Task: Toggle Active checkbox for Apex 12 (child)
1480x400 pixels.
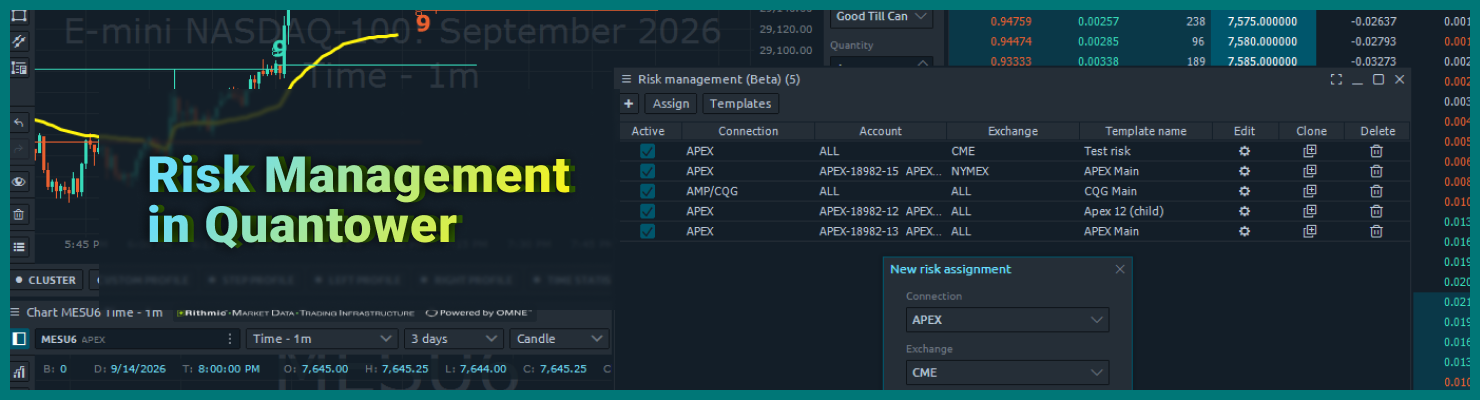Action: pyautogui.click(x=647, y=211)
